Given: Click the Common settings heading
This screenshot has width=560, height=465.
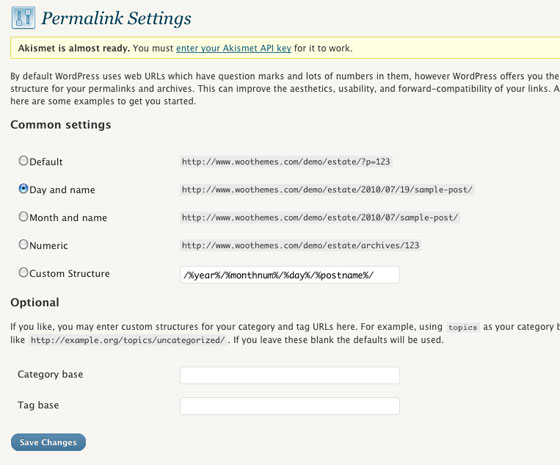Looking at the screenshot, I should (x=61, y=125).
